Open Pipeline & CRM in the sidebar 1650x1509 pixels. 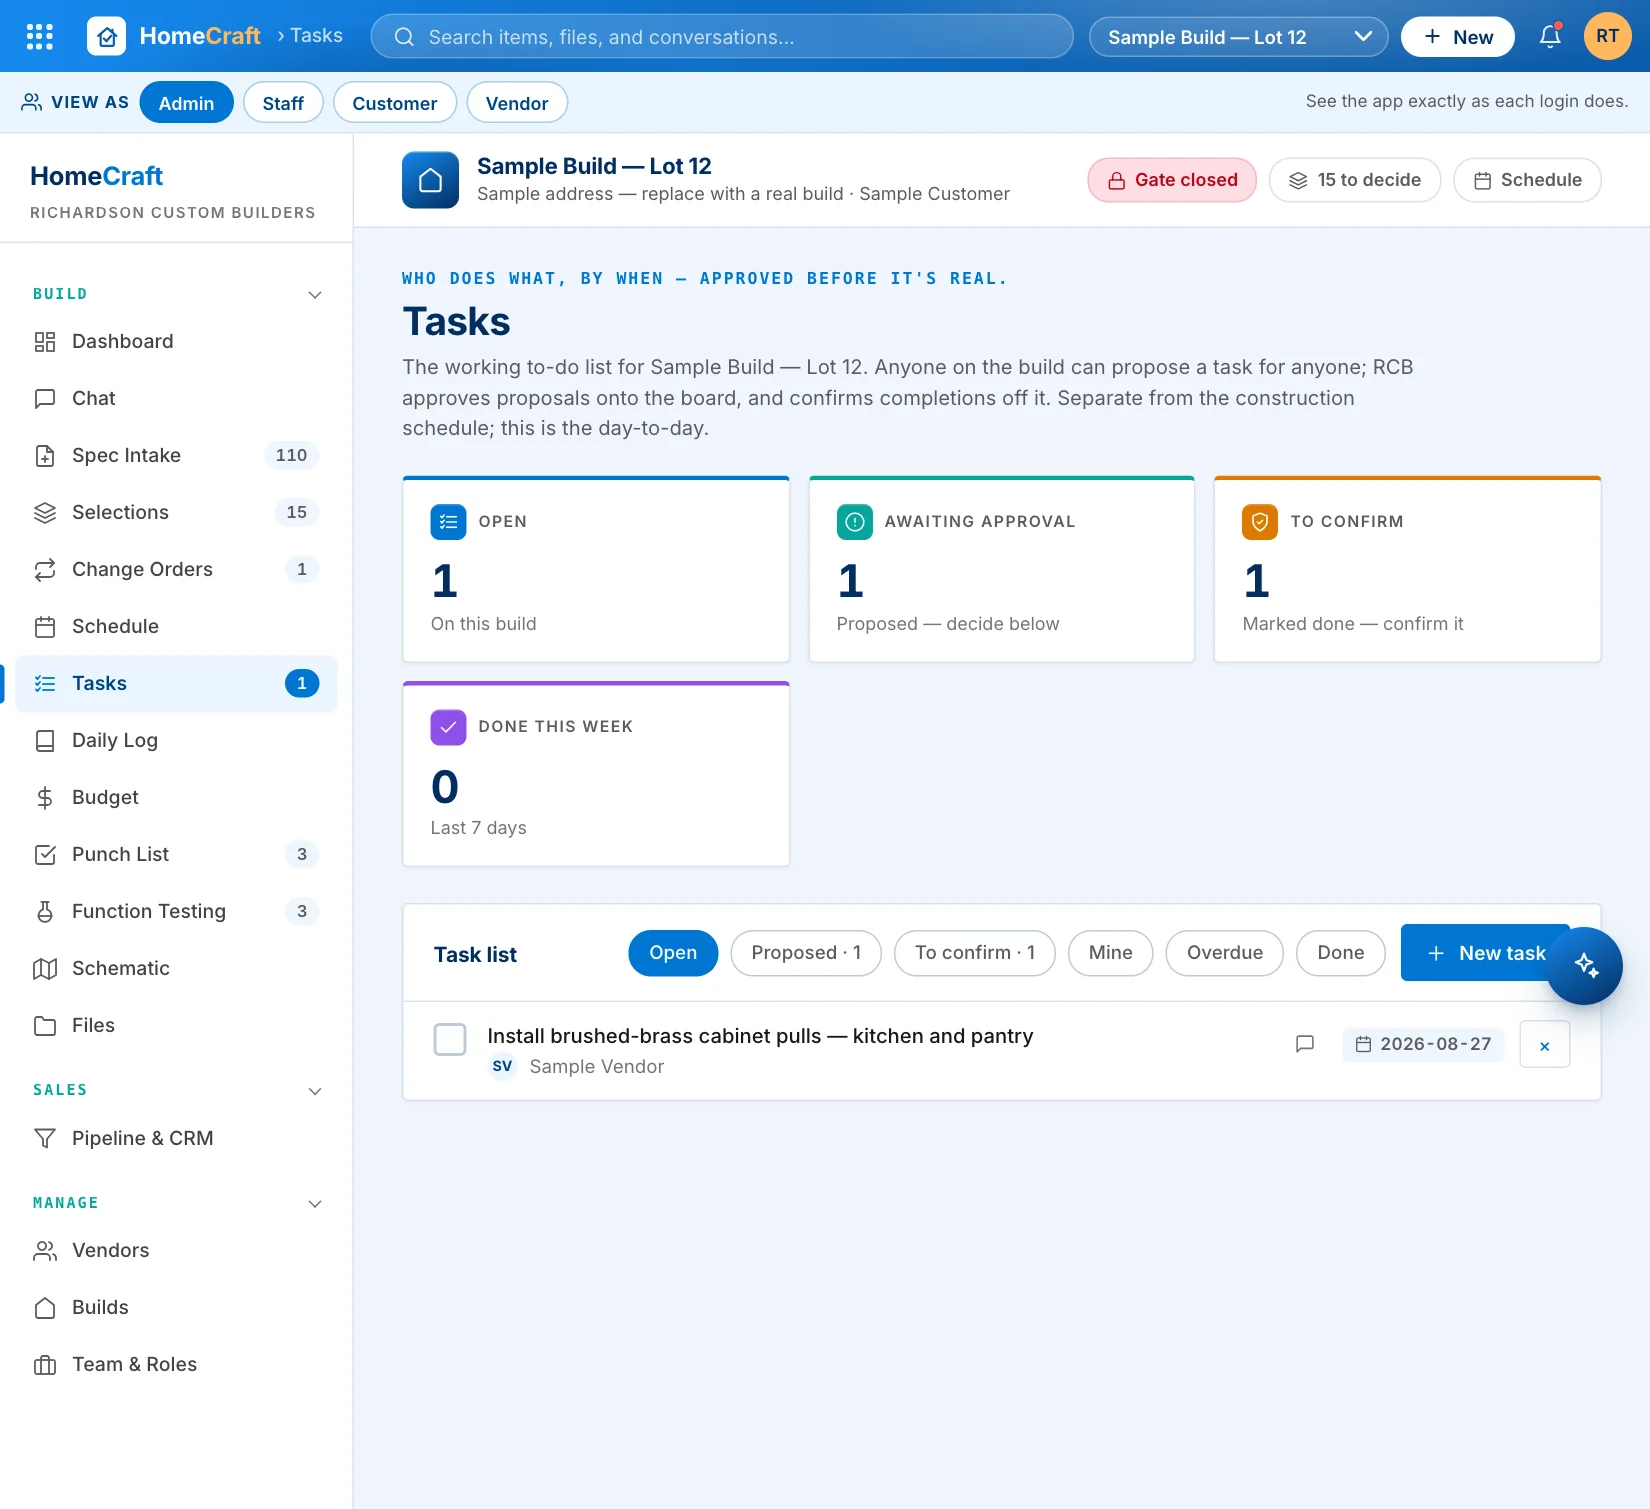(x=176, y=1139)
